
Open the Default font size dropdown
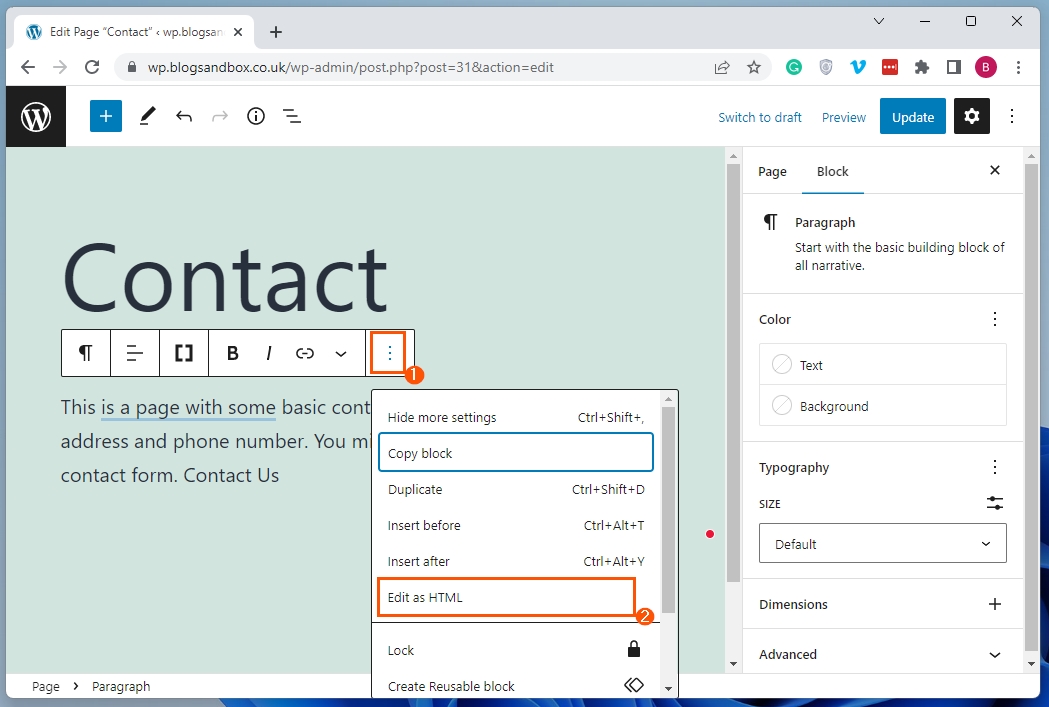[x=882, y=544]
